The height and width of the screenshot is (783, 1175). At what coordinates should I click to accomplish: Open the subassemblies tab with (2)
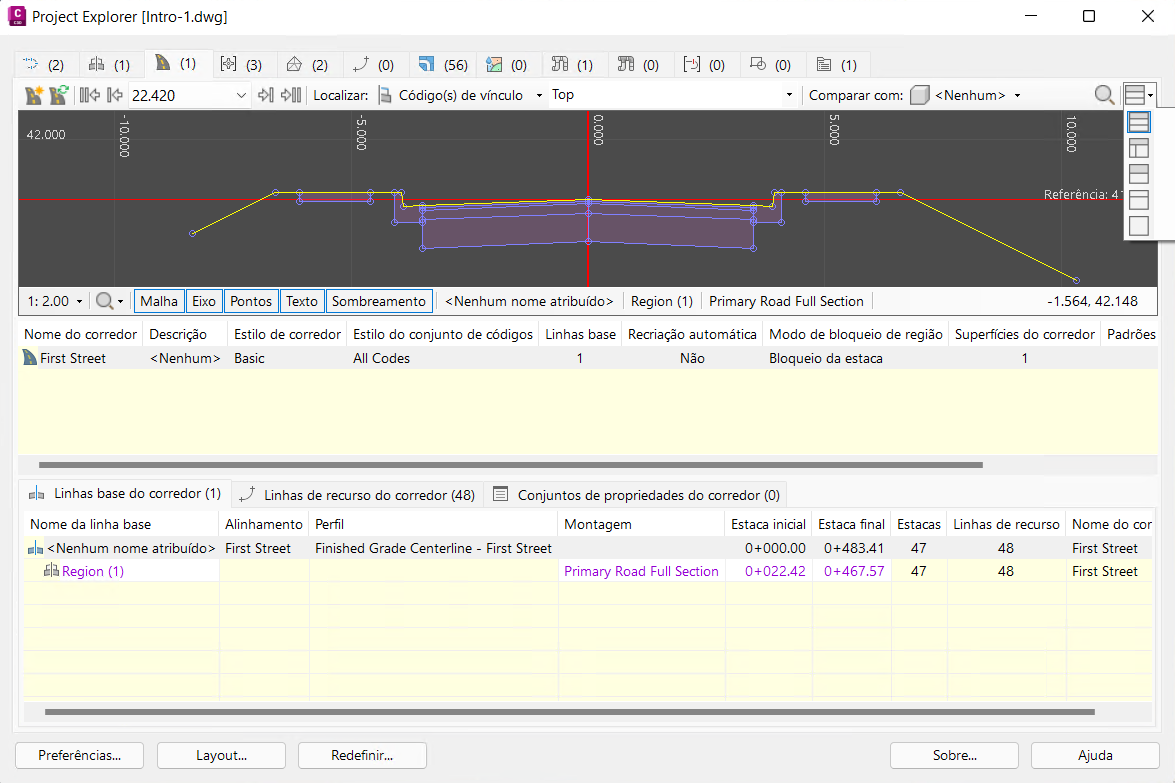tap(309, 64)
